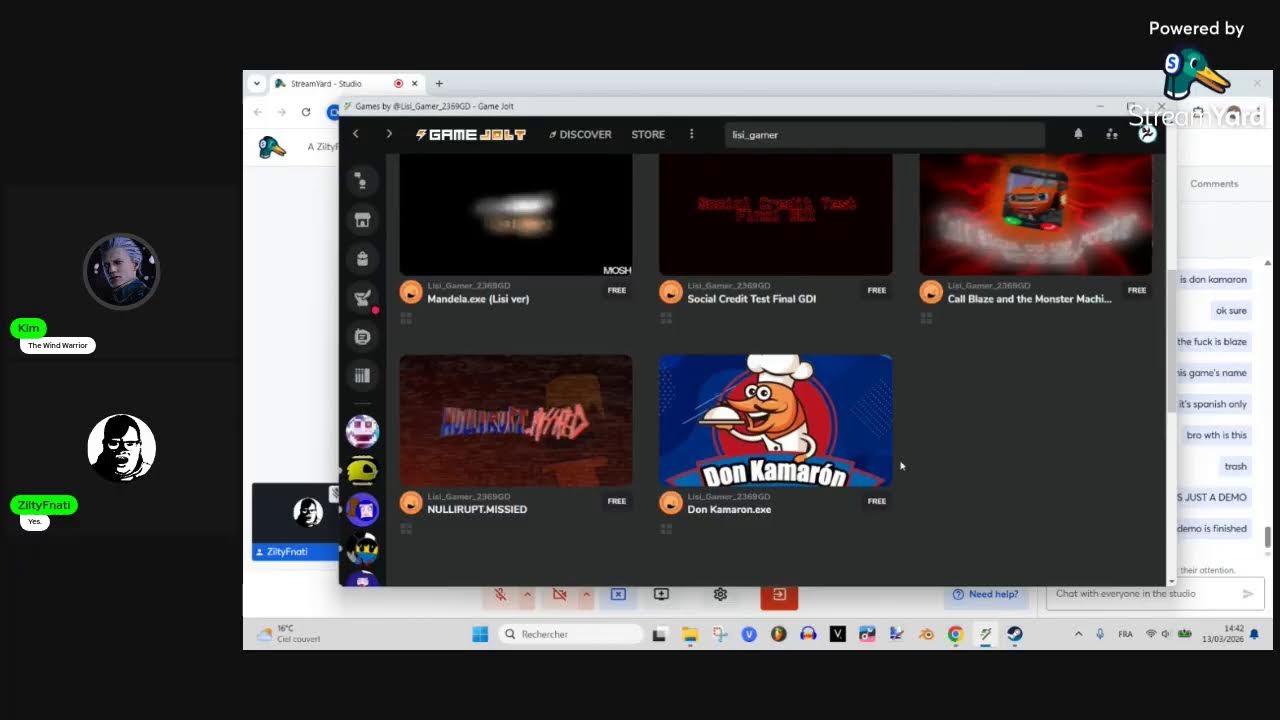Open the shop icon in Game Jolt sidebar
Viewport: 1280px width, 720px height.
click(362, 220)
